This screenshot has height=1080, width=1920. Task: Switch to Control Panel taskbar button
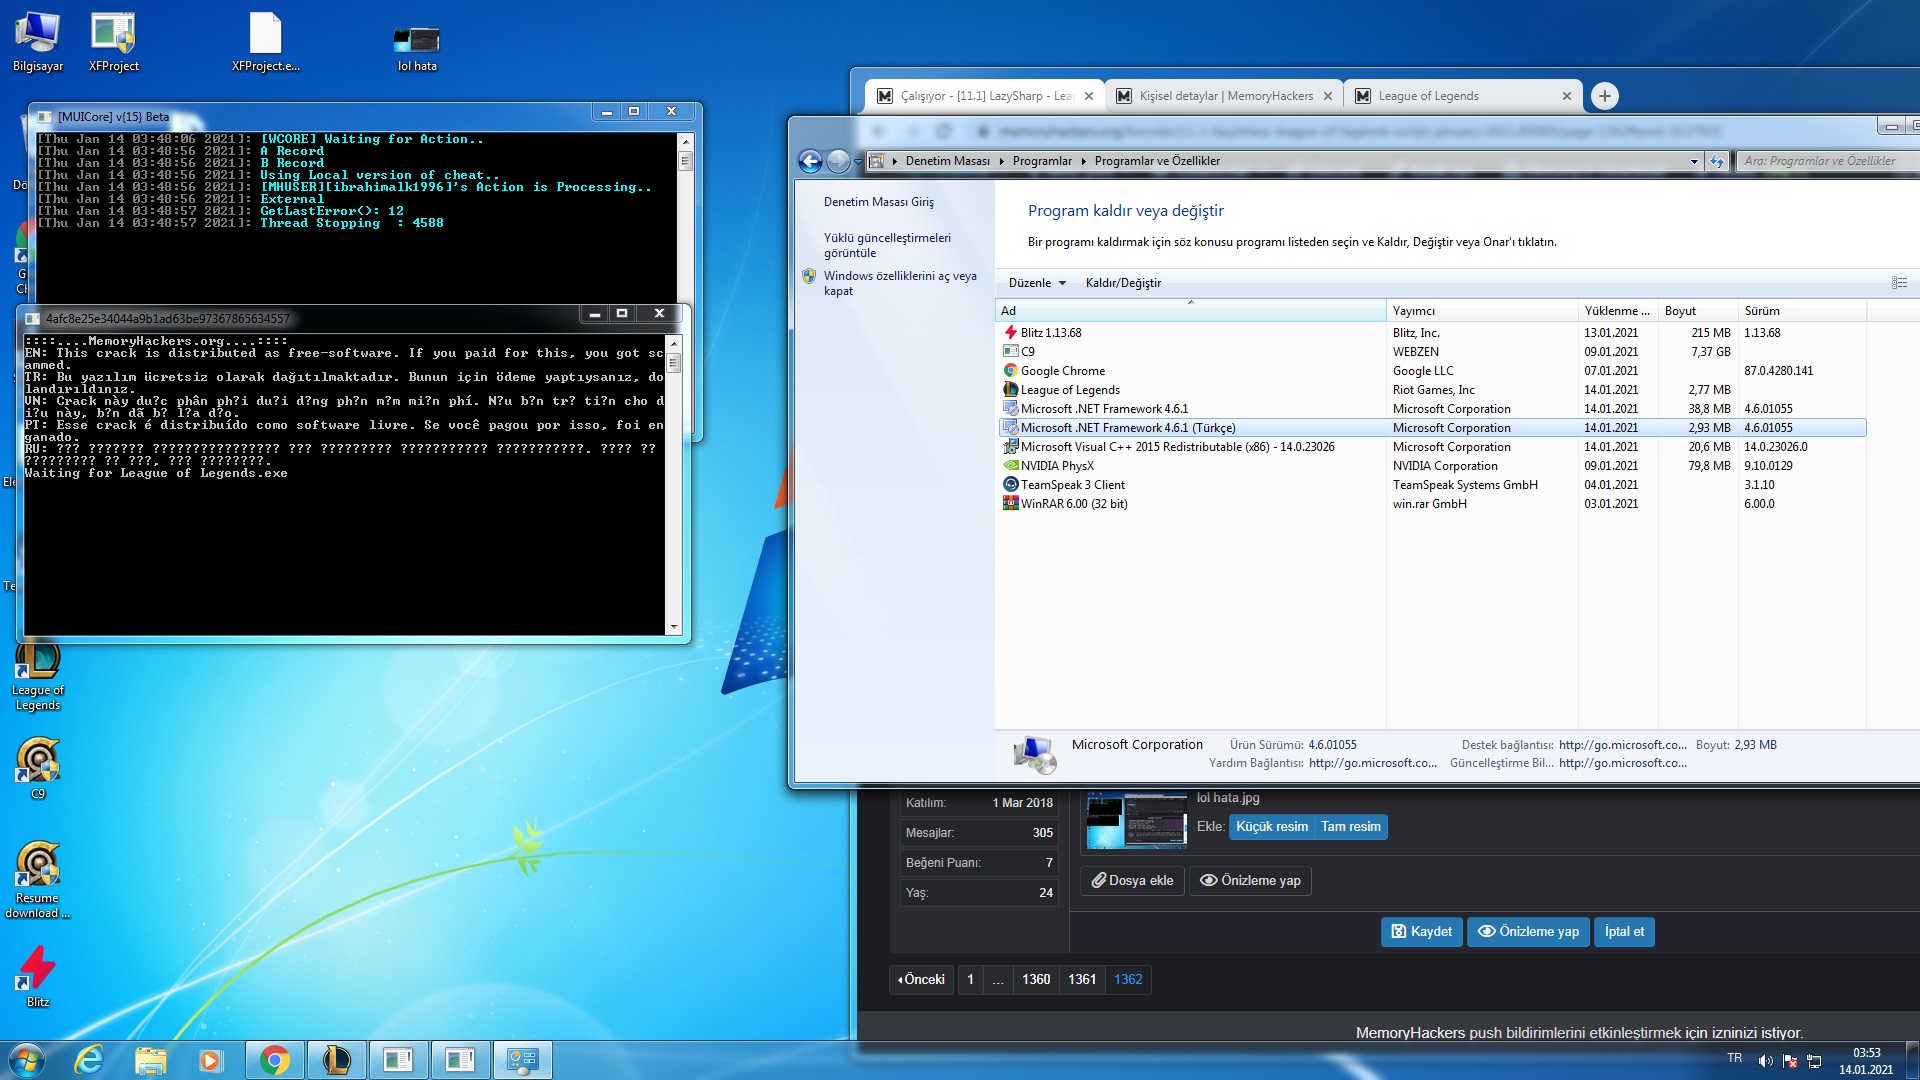[x=522, y=1060]
